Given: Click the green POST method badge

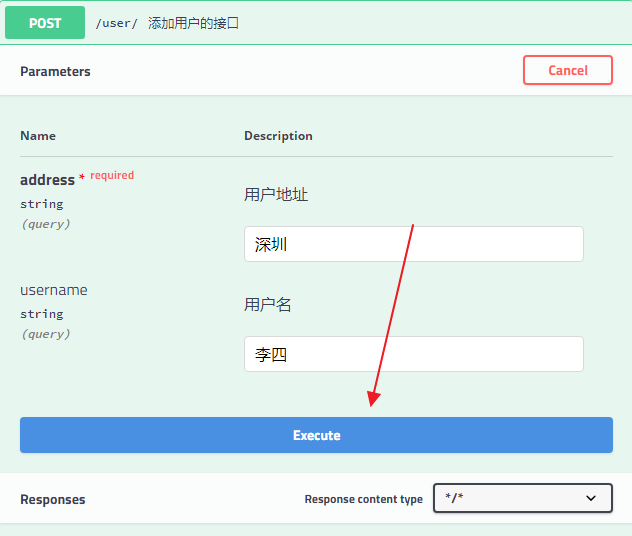Looking at the screenshot, I should [45, 22].
